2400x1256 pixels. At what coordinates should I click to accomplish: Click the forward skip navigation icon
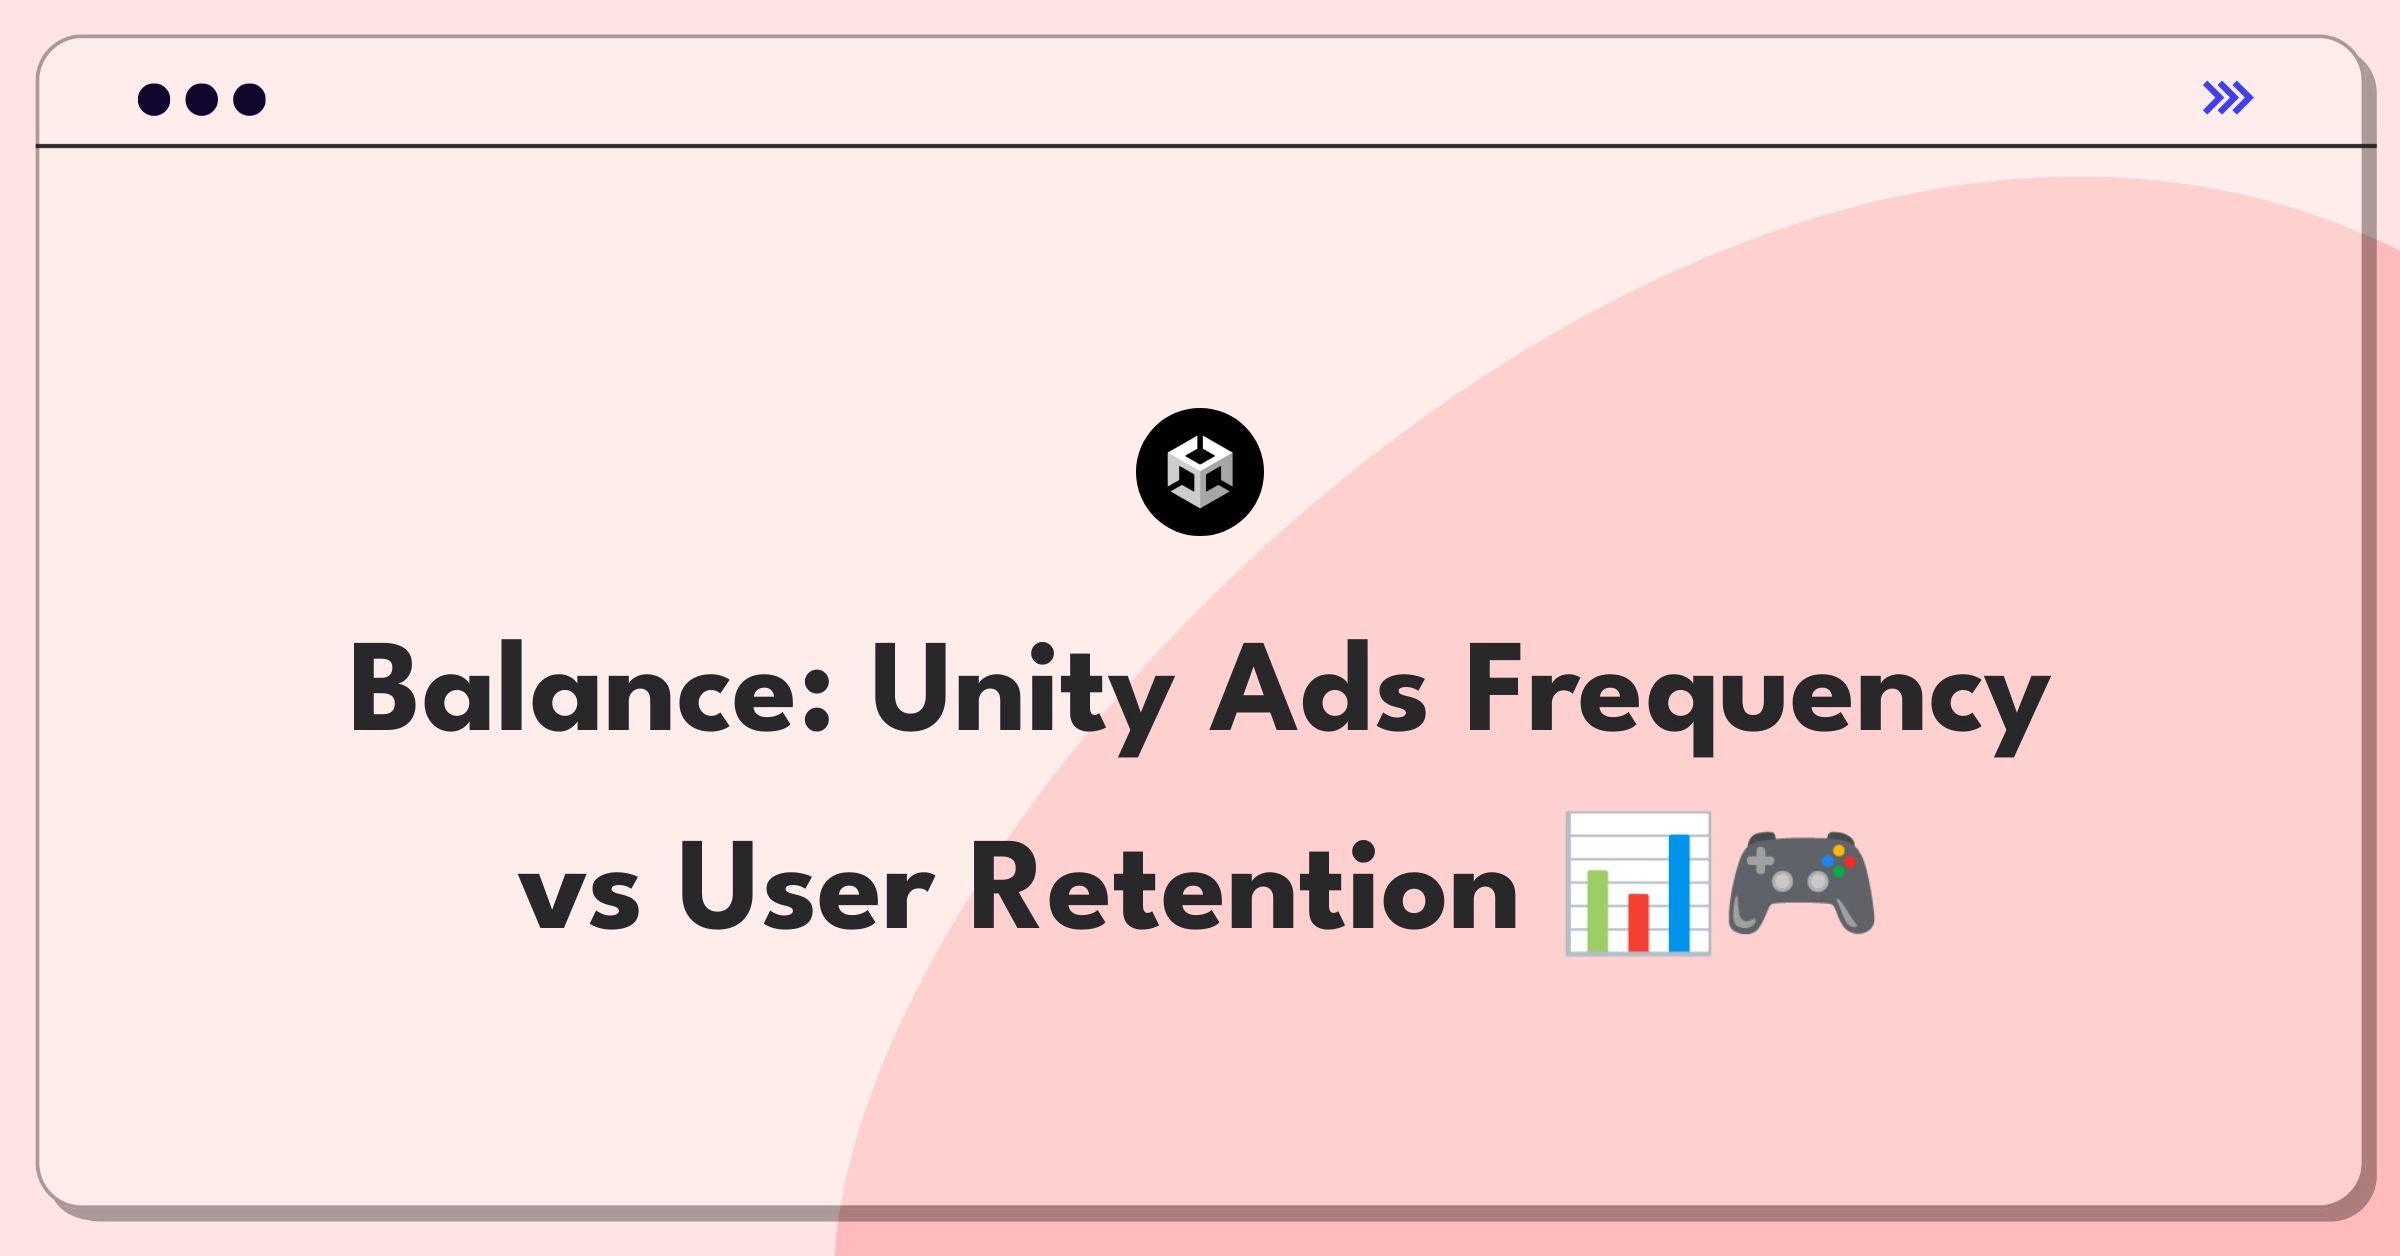pos(2229,98)
